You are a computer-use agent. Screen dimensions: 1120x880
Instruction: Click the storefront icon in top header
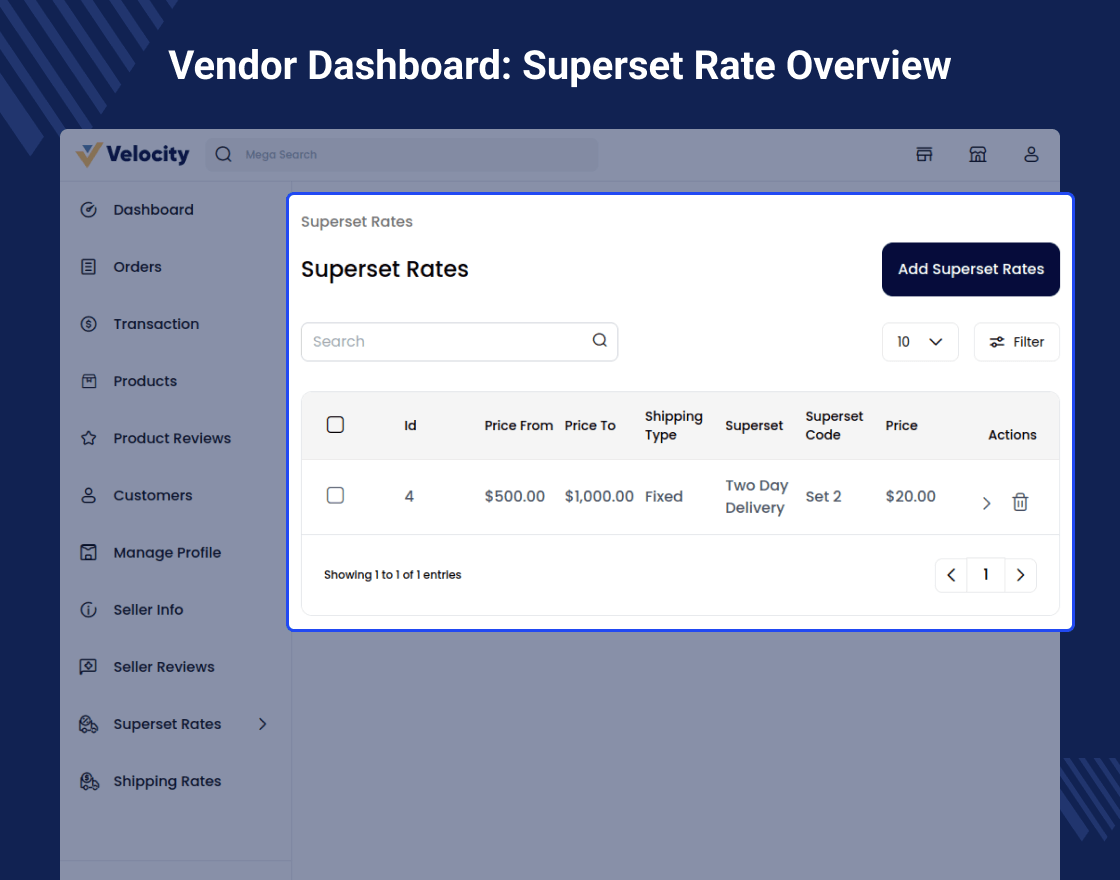978,154
